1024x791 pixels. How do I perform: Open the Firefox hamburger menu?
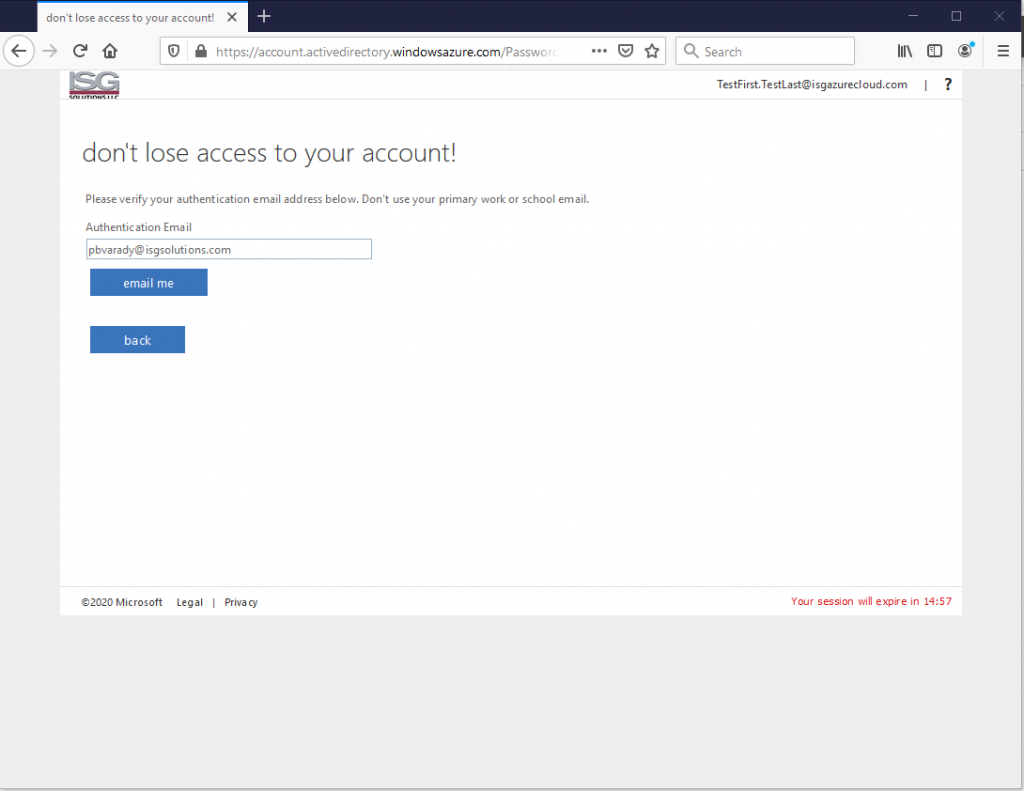pyautogui.click(x=1003, y=51)
